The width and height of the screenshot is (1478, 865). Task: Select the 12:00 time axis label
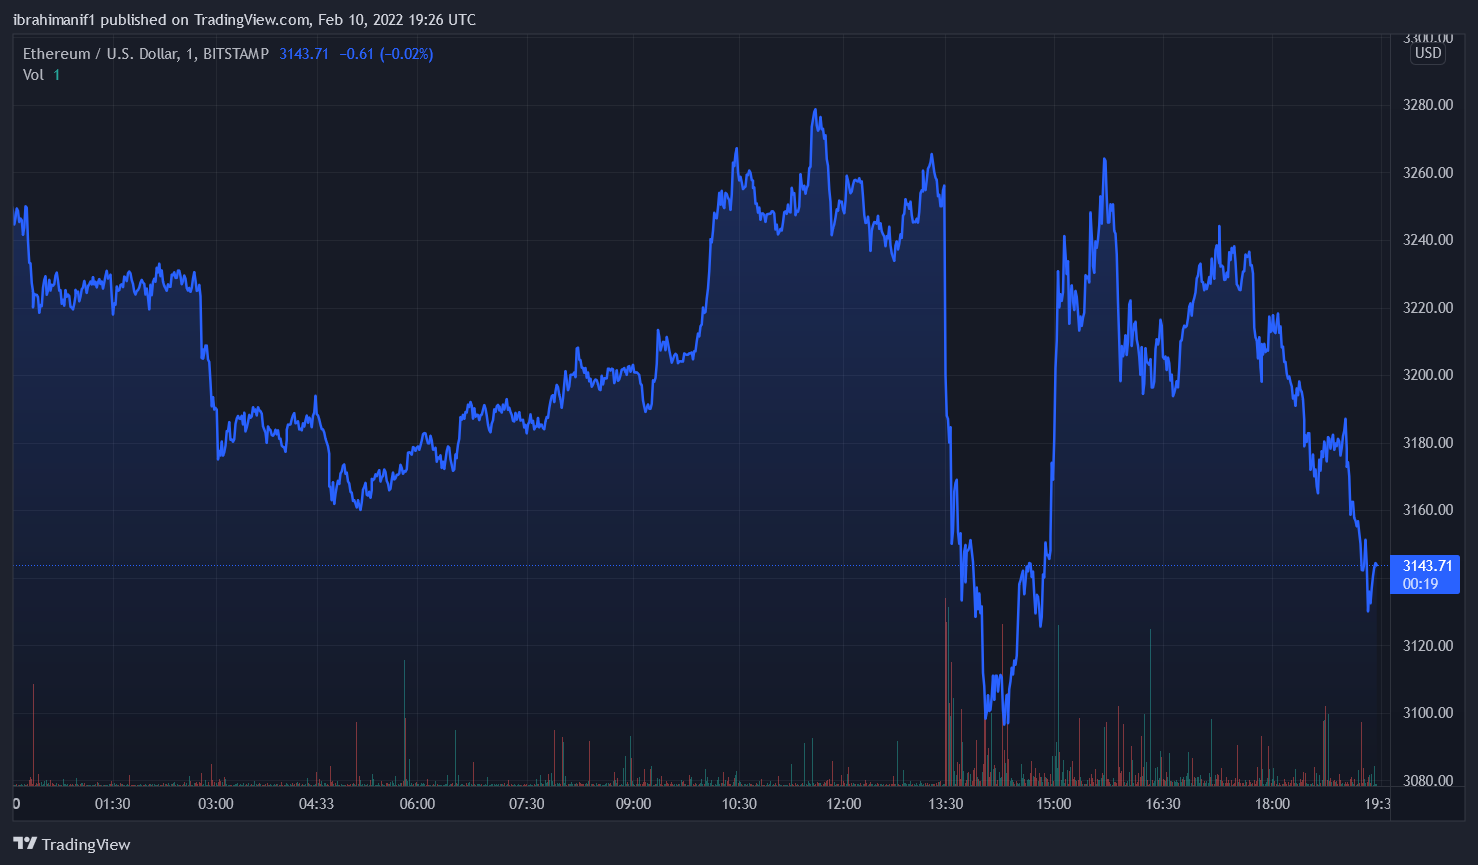[844, 804]
